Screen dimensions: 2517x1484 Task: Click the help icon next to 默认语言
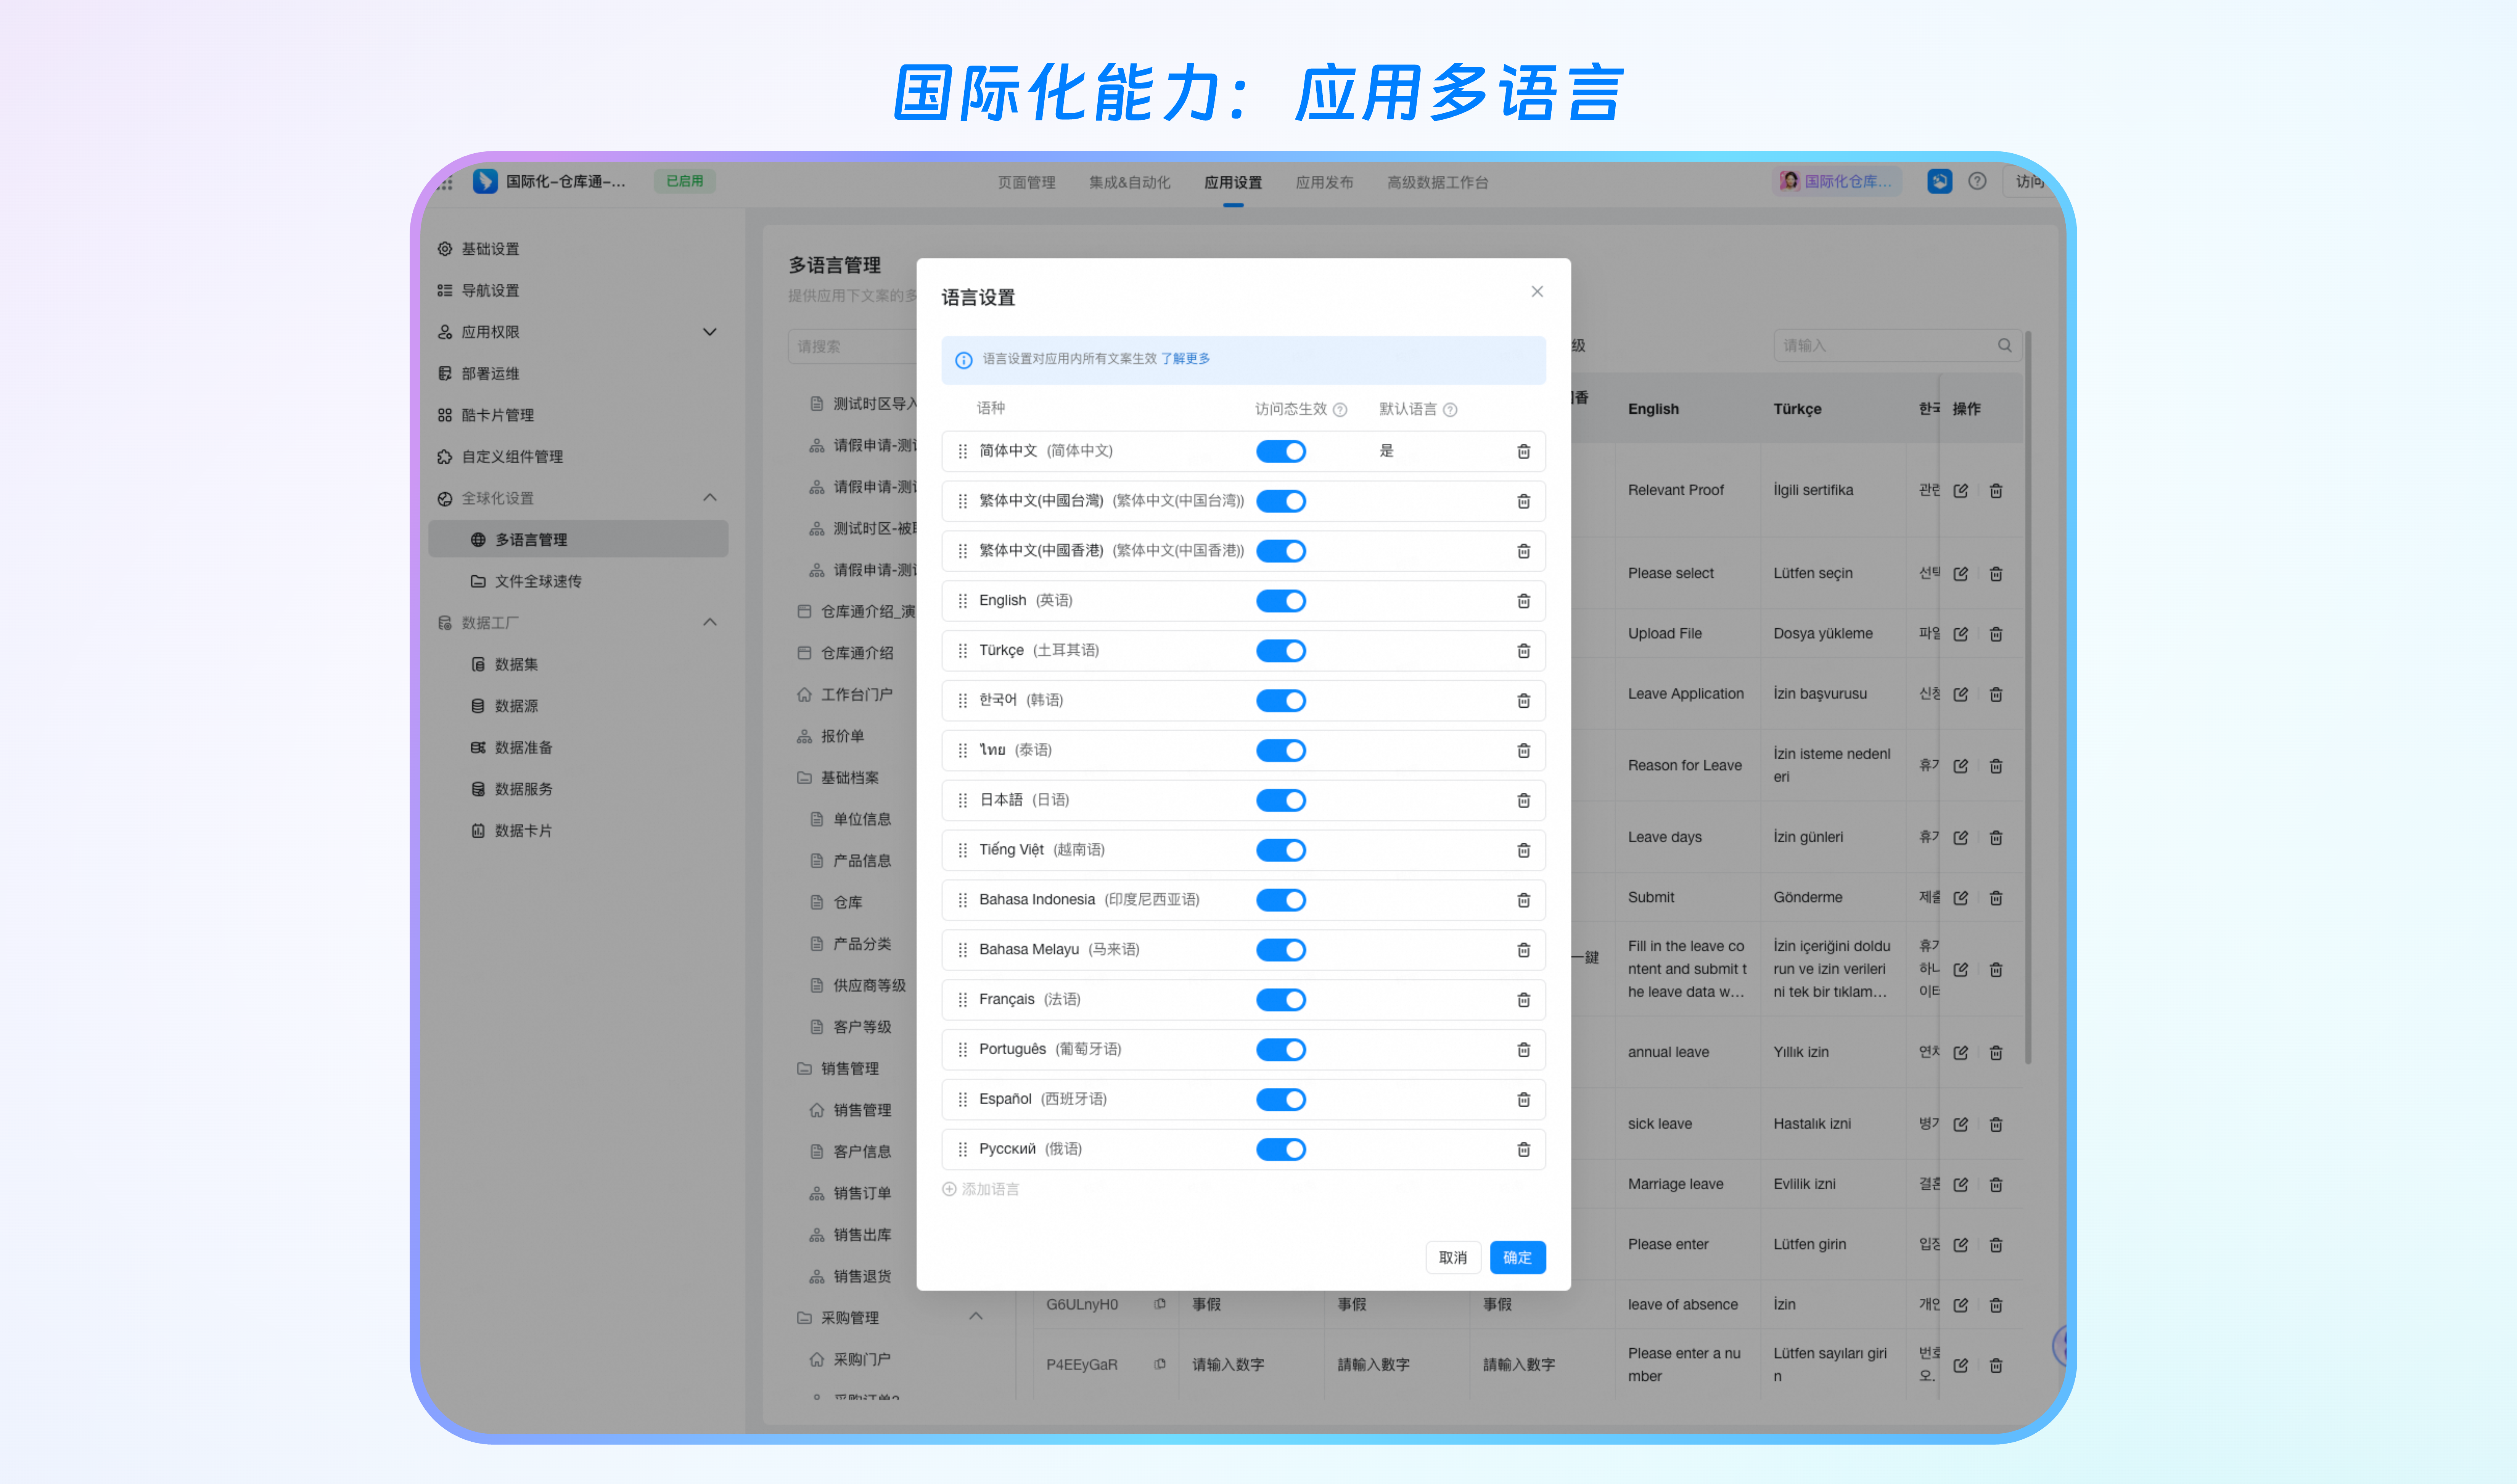(x=1450, y=409)
